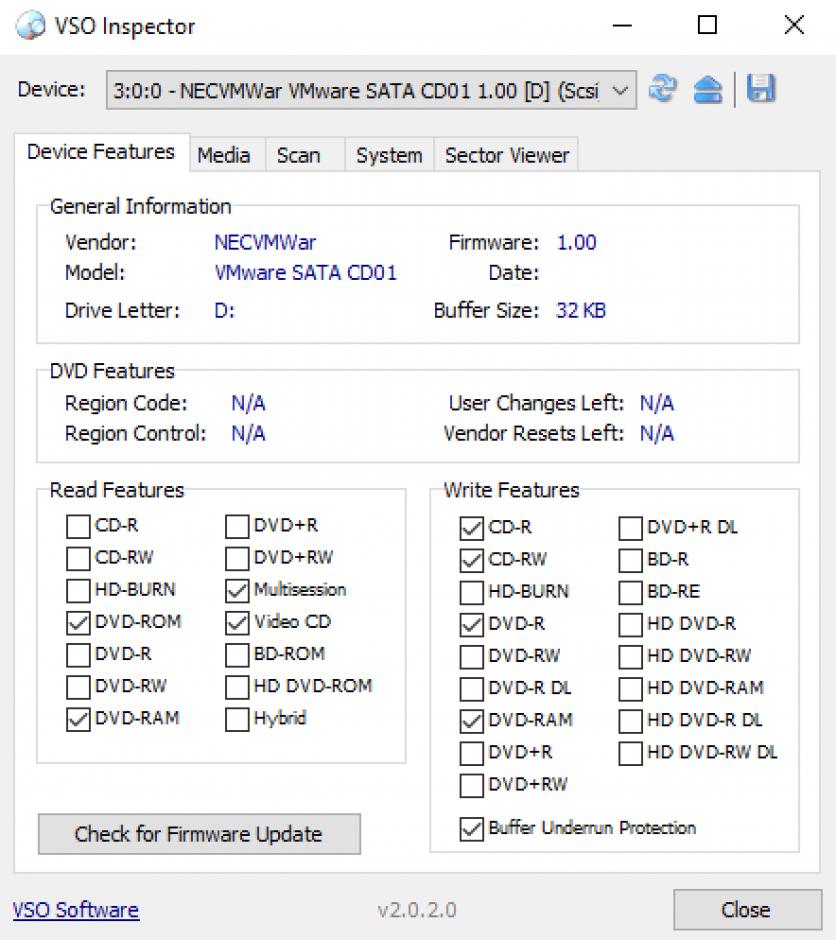Toggle the BD-RE checkbox
Viewport: 836px width, 940px height.
(x=630, y=592)
